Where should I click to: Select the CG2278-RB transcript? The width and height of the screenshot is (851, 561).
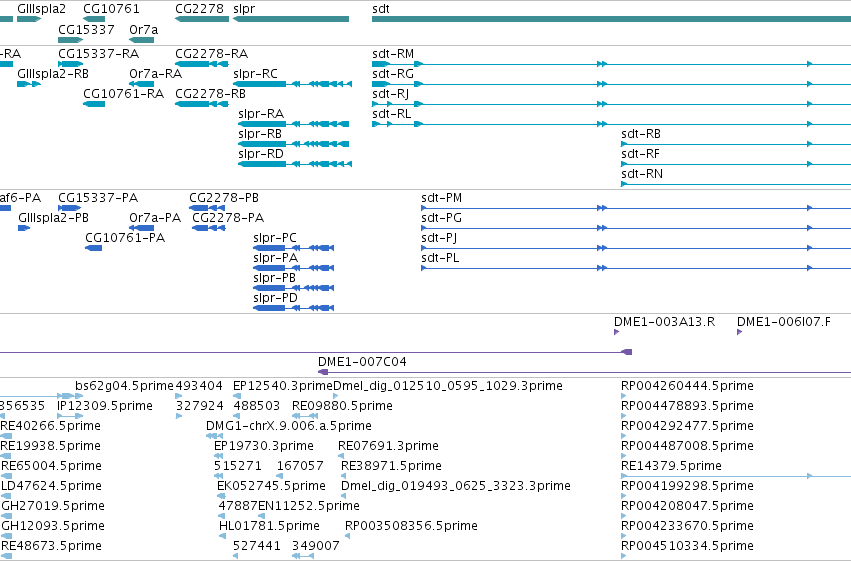[x=202, y=104]
